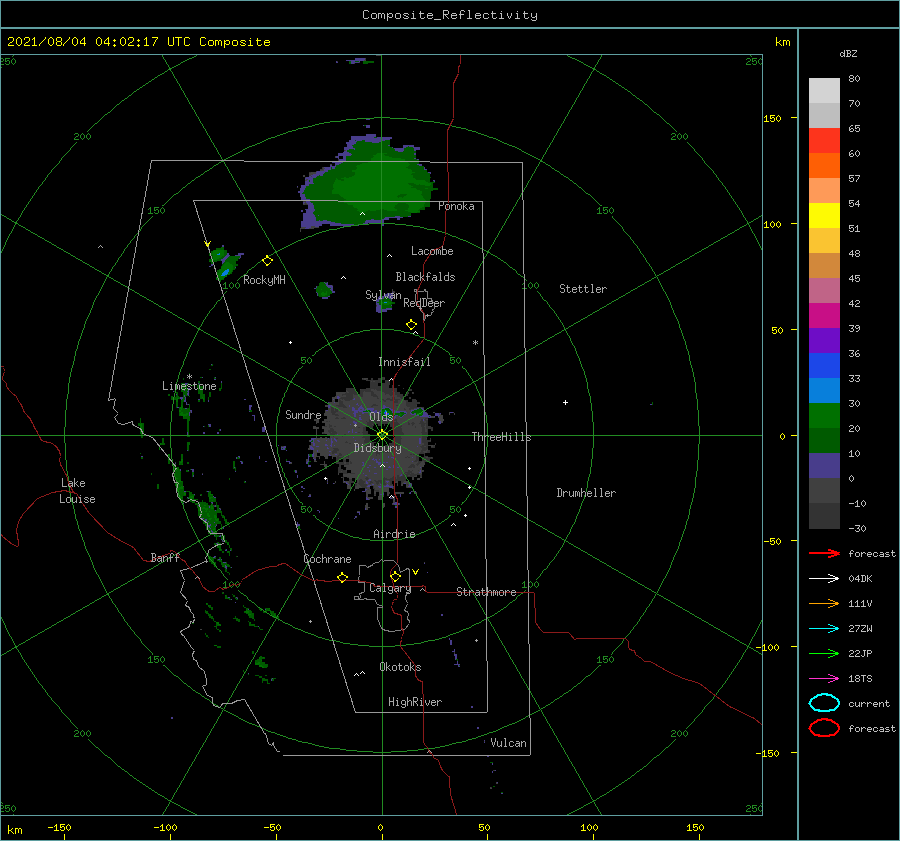Click the Lacombe label
The width and height of the screenshot is (900, 841).
tap(432, 251)
